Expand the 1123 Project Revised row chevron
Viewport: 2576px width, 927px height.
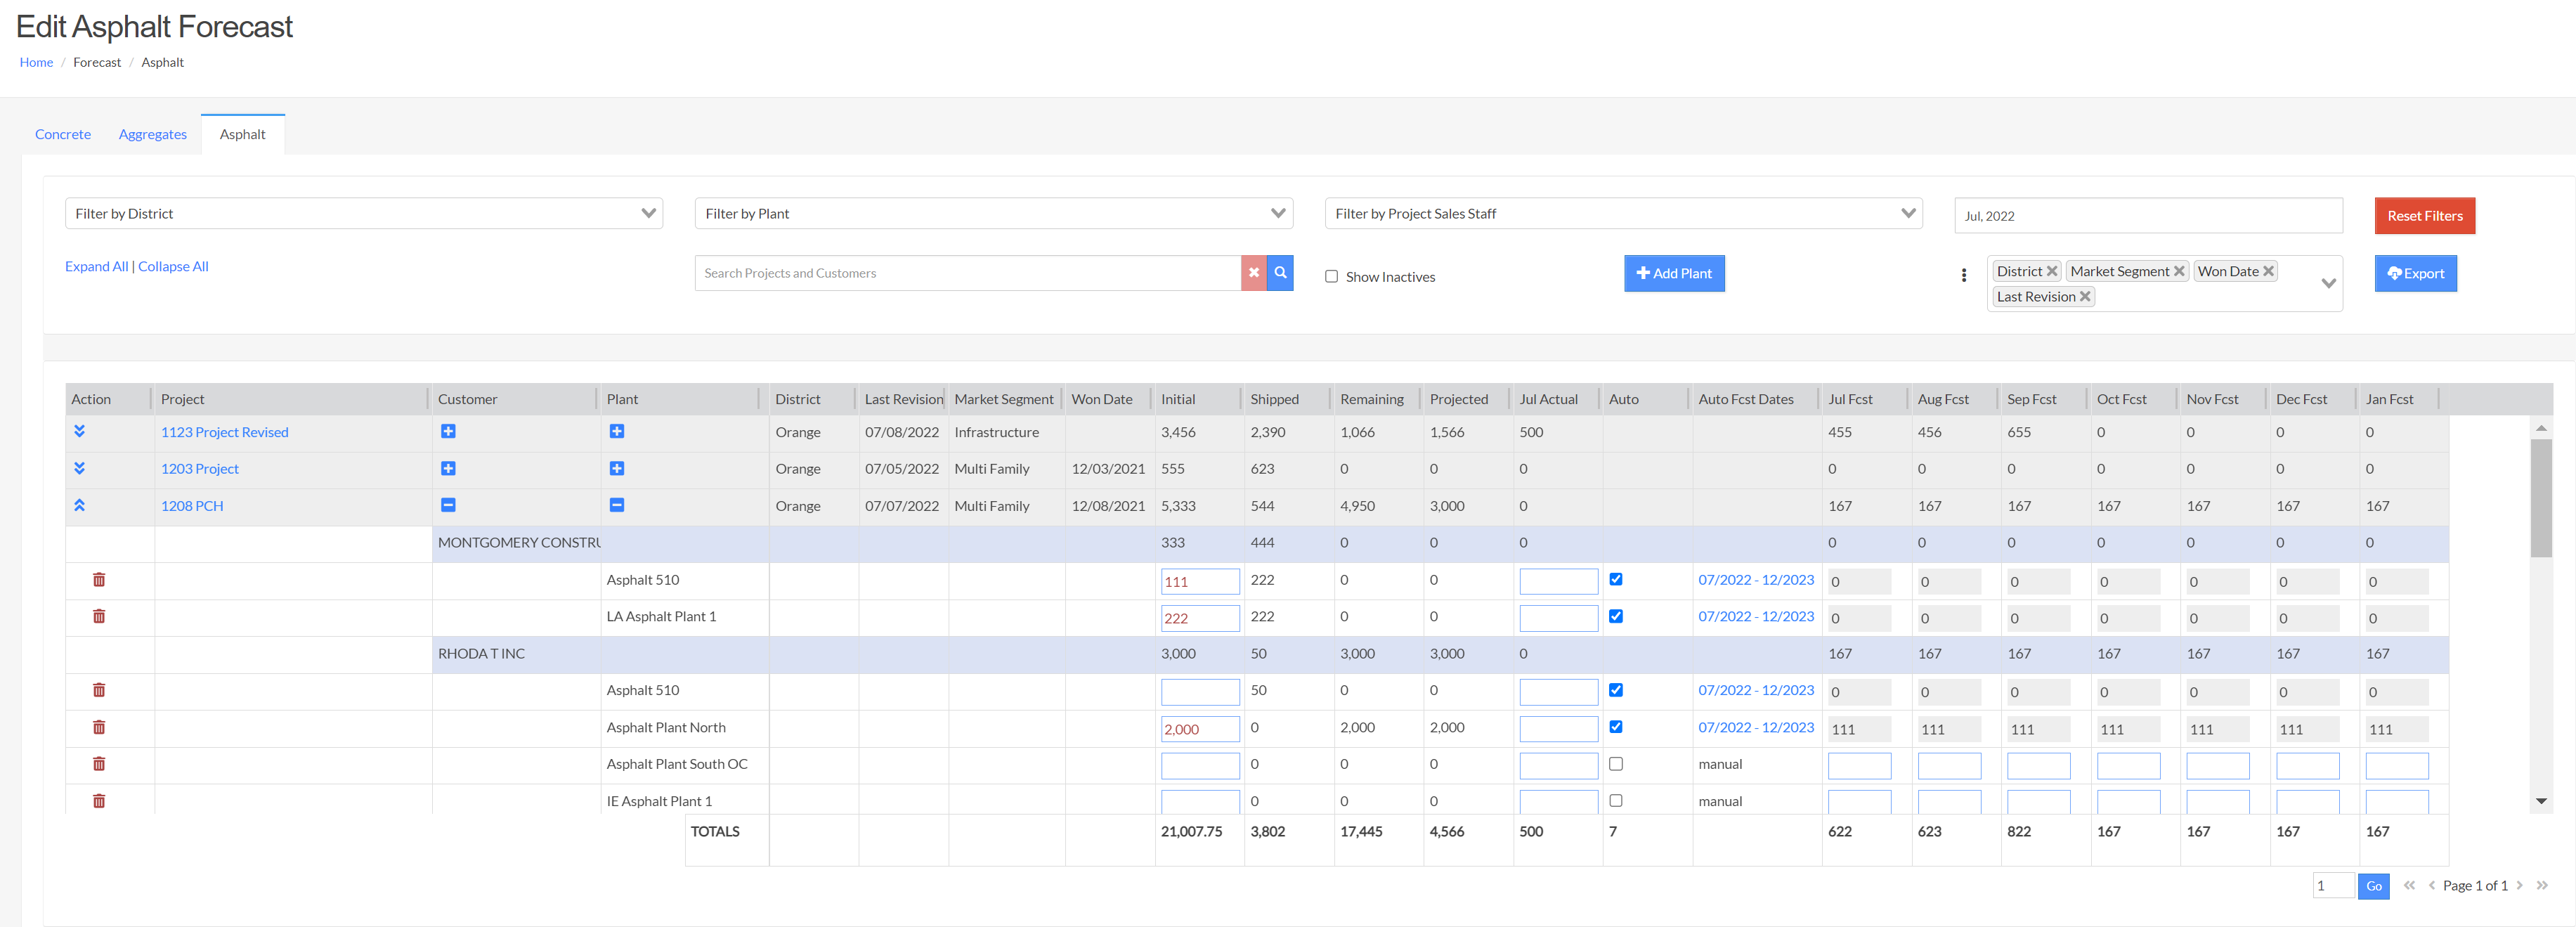pyautogui.click(x=79, y=431)
